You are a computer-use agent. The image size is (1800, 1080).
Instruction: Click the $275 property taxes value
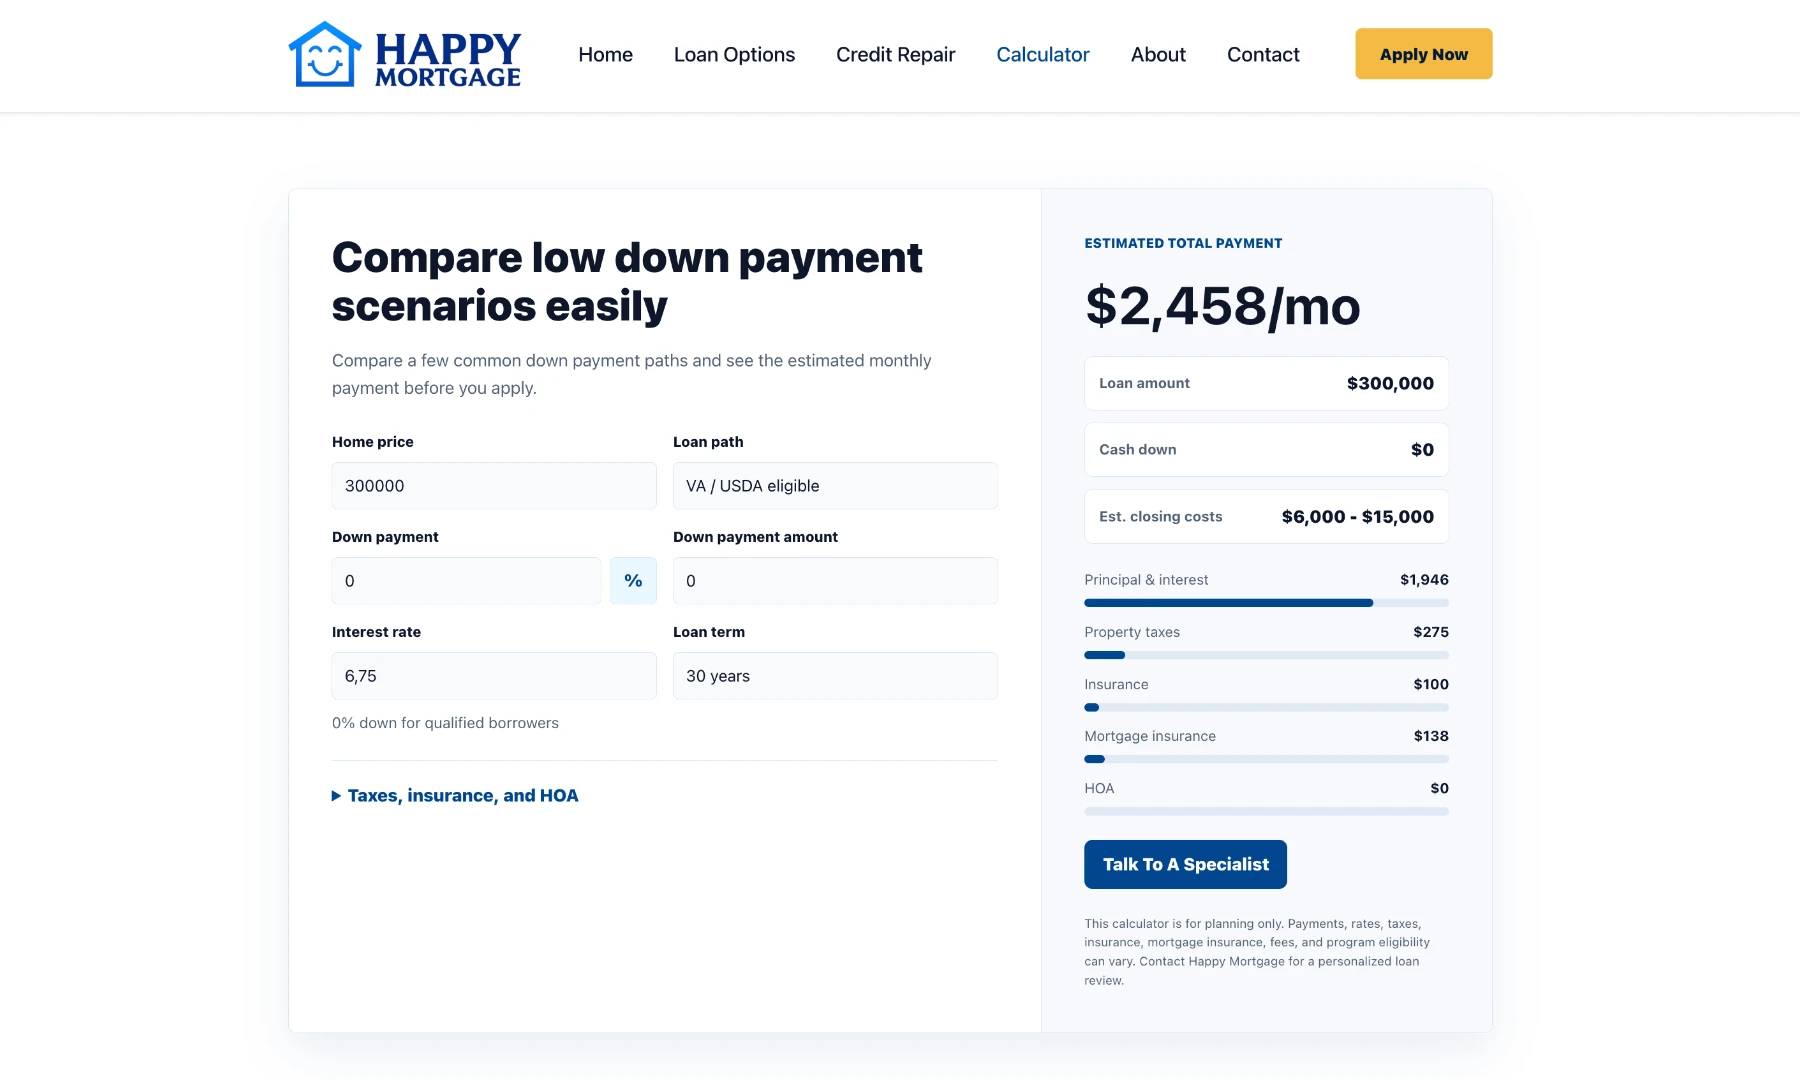[1431, 632]
